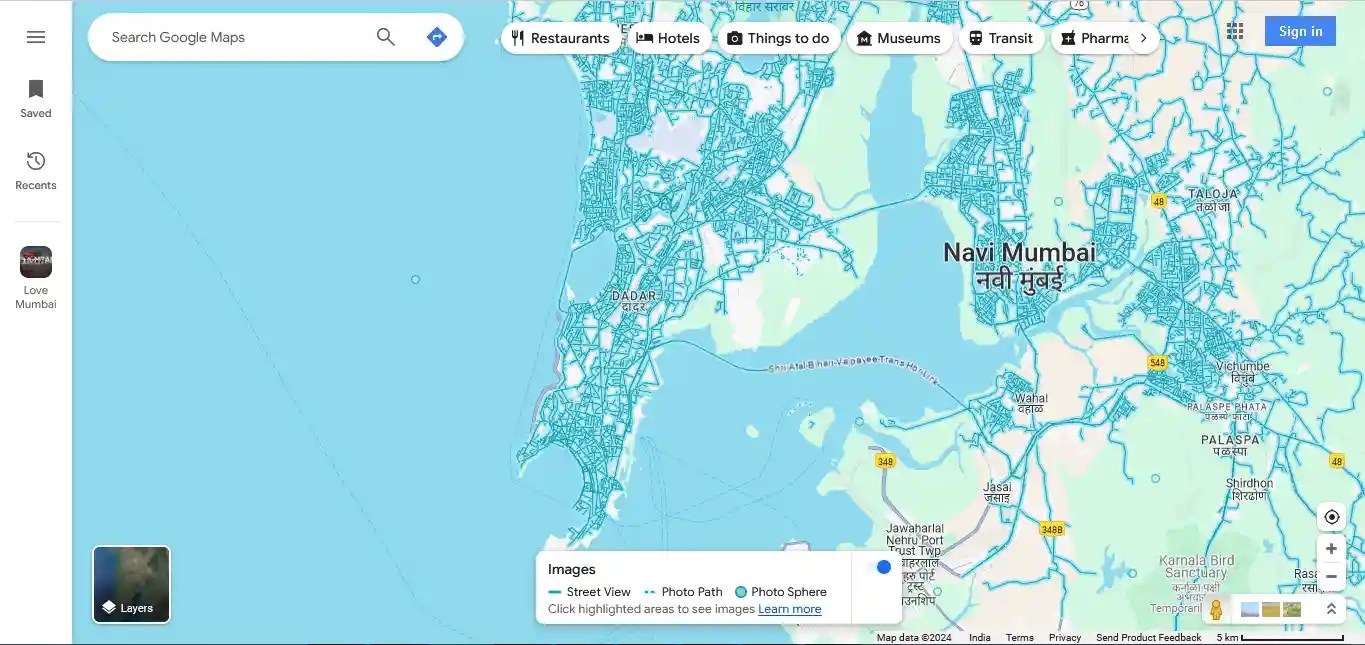
Task: Select the Hotels category chip
Action: (669, 38)
